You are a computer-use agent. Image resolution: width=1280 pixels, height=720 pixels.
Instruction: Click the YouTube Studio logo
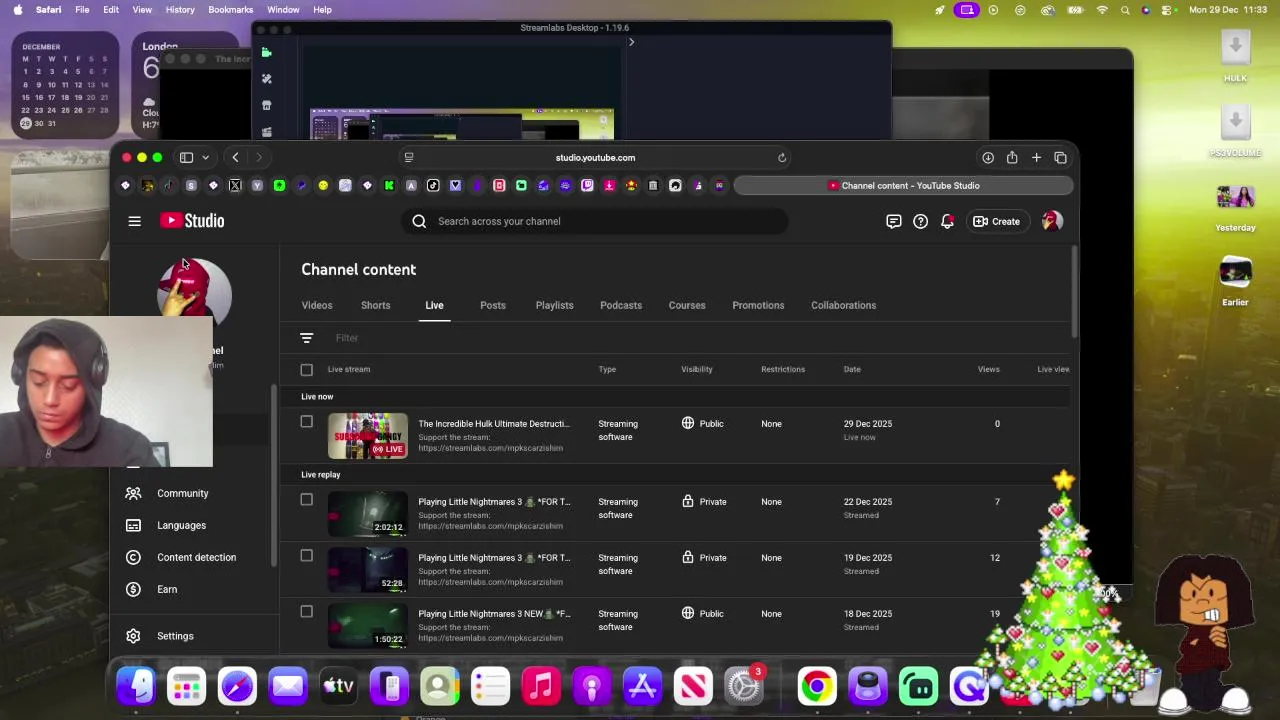(x=192, y=221)
